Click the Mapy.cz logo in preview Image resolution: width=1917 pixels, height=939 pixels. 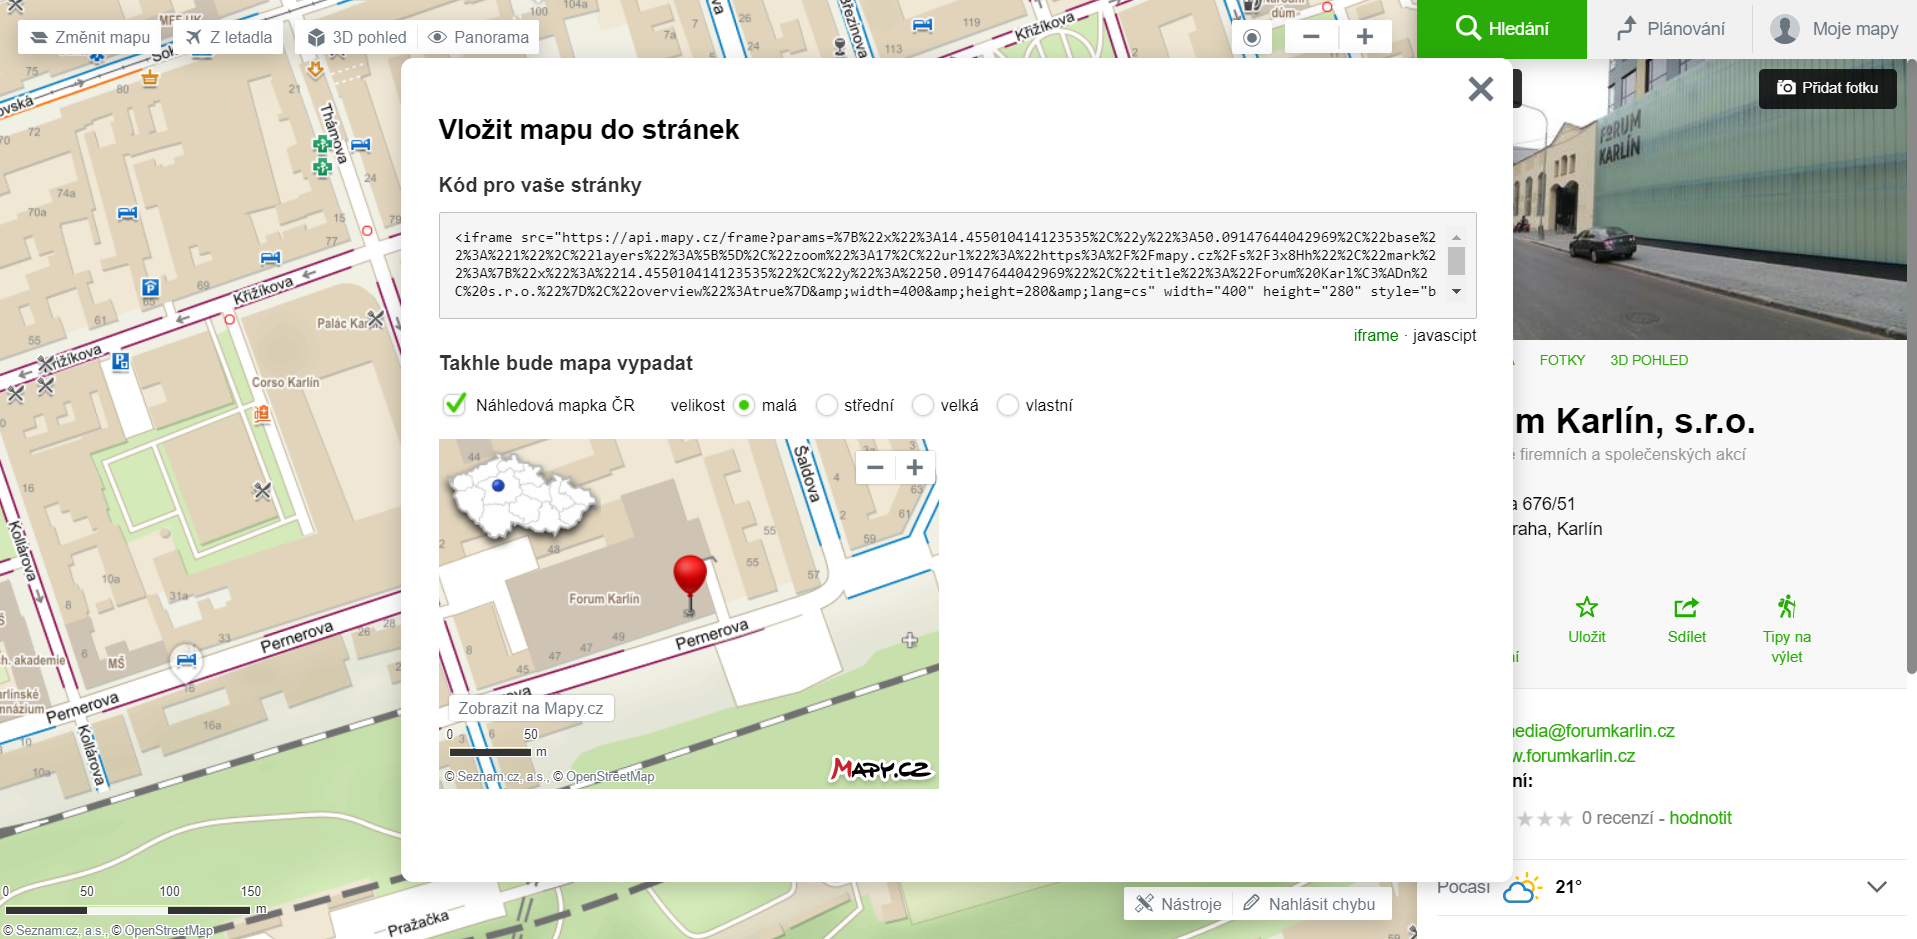(x=881, y=768)
